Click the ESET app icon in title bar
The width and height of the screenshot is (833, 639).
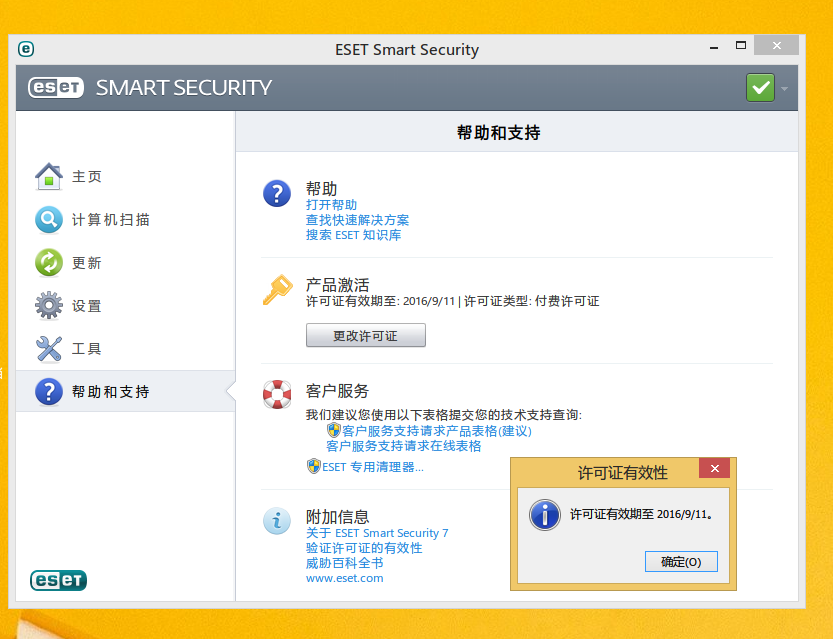tap(26, 49)
